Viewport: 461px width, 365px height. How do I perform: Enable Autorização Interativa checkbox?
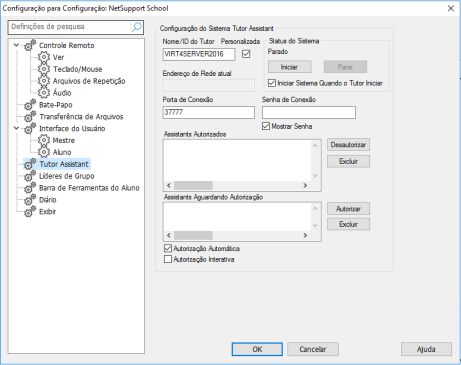coord(168,259)
